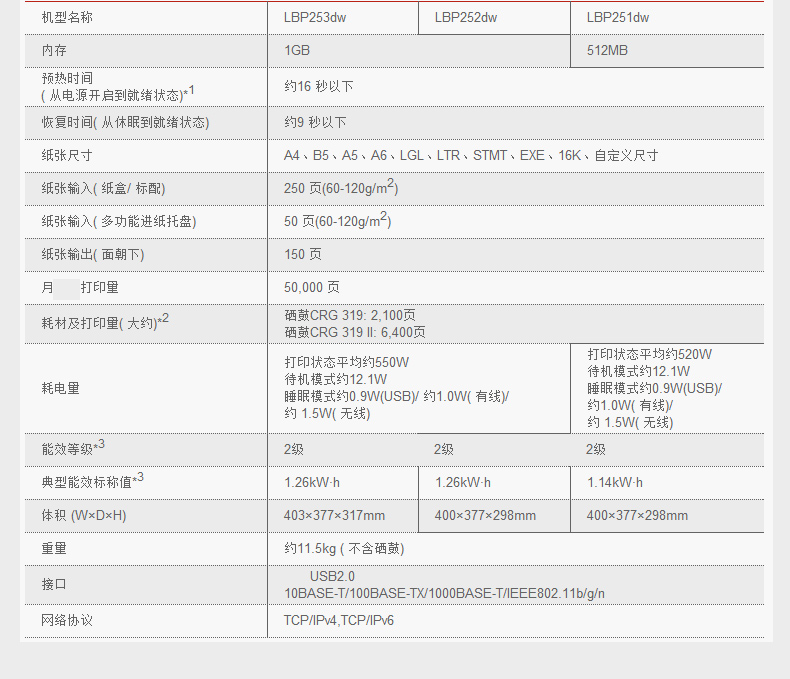
Task: Select the 150 页 output value
Action: [302, 254]
